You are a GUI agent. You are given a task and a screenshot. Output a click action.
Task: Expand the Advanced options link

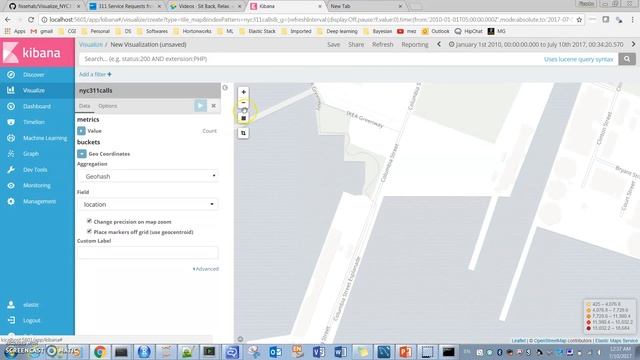coord(206,269)
